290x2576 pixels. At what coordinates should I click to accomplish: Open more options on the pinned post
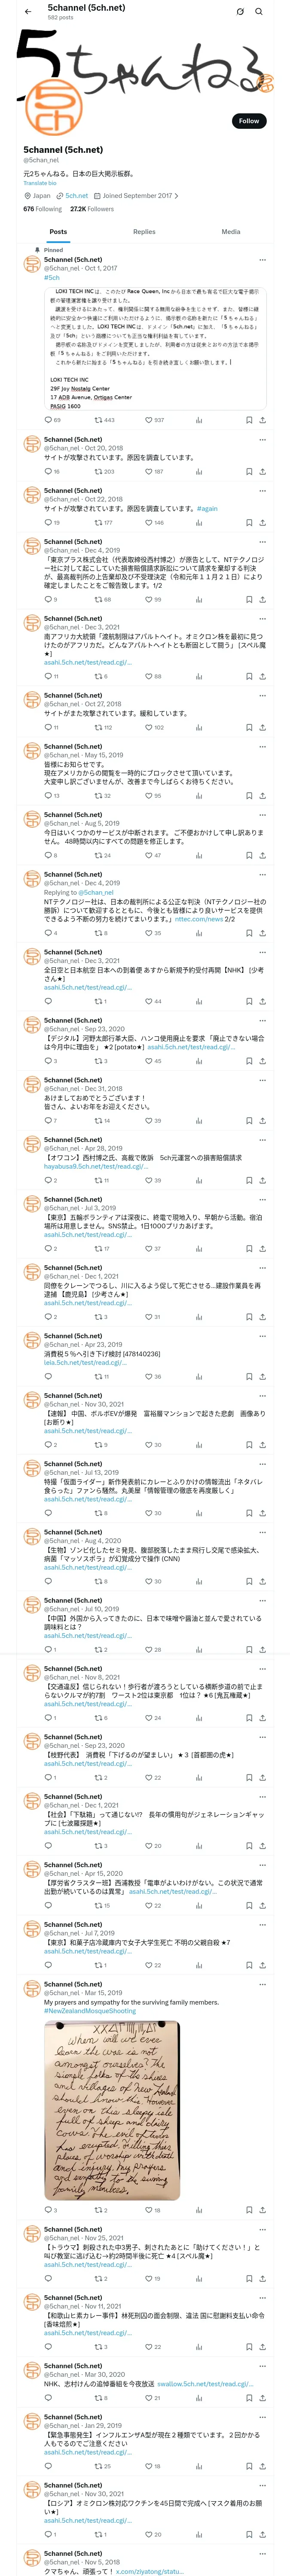(x=263, y=259)
